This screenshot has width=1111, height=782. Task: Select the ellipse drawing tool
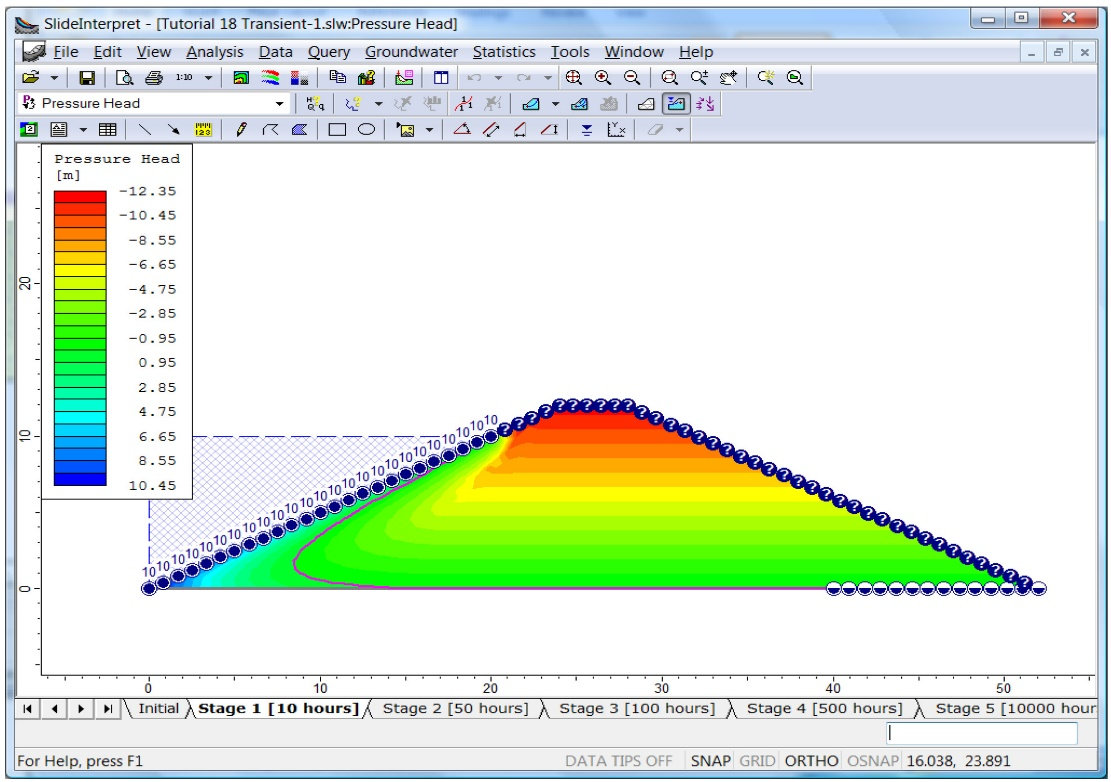(x=366, y=130)
